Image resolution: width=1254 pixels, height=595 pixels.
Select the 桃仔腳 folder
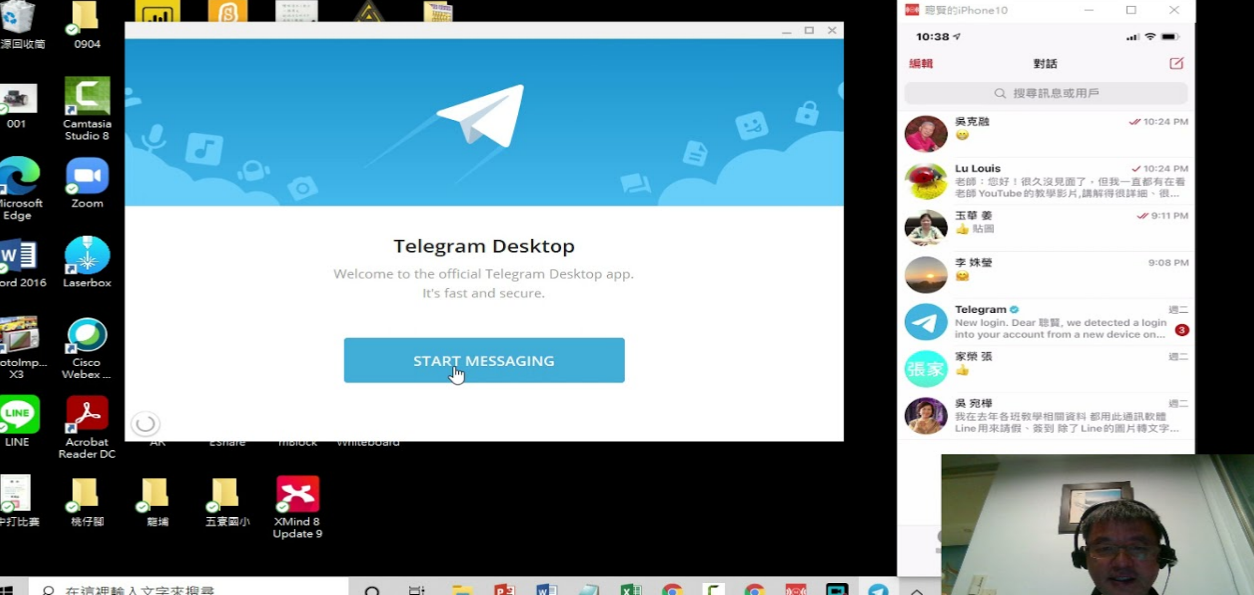(87, 502)
